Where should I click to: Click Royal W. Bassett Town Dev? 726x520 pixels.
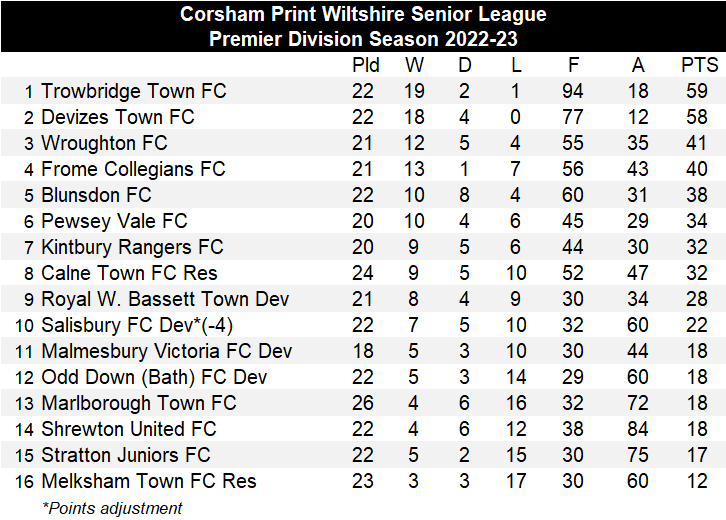pyautogui.click(x=165, y=299)
